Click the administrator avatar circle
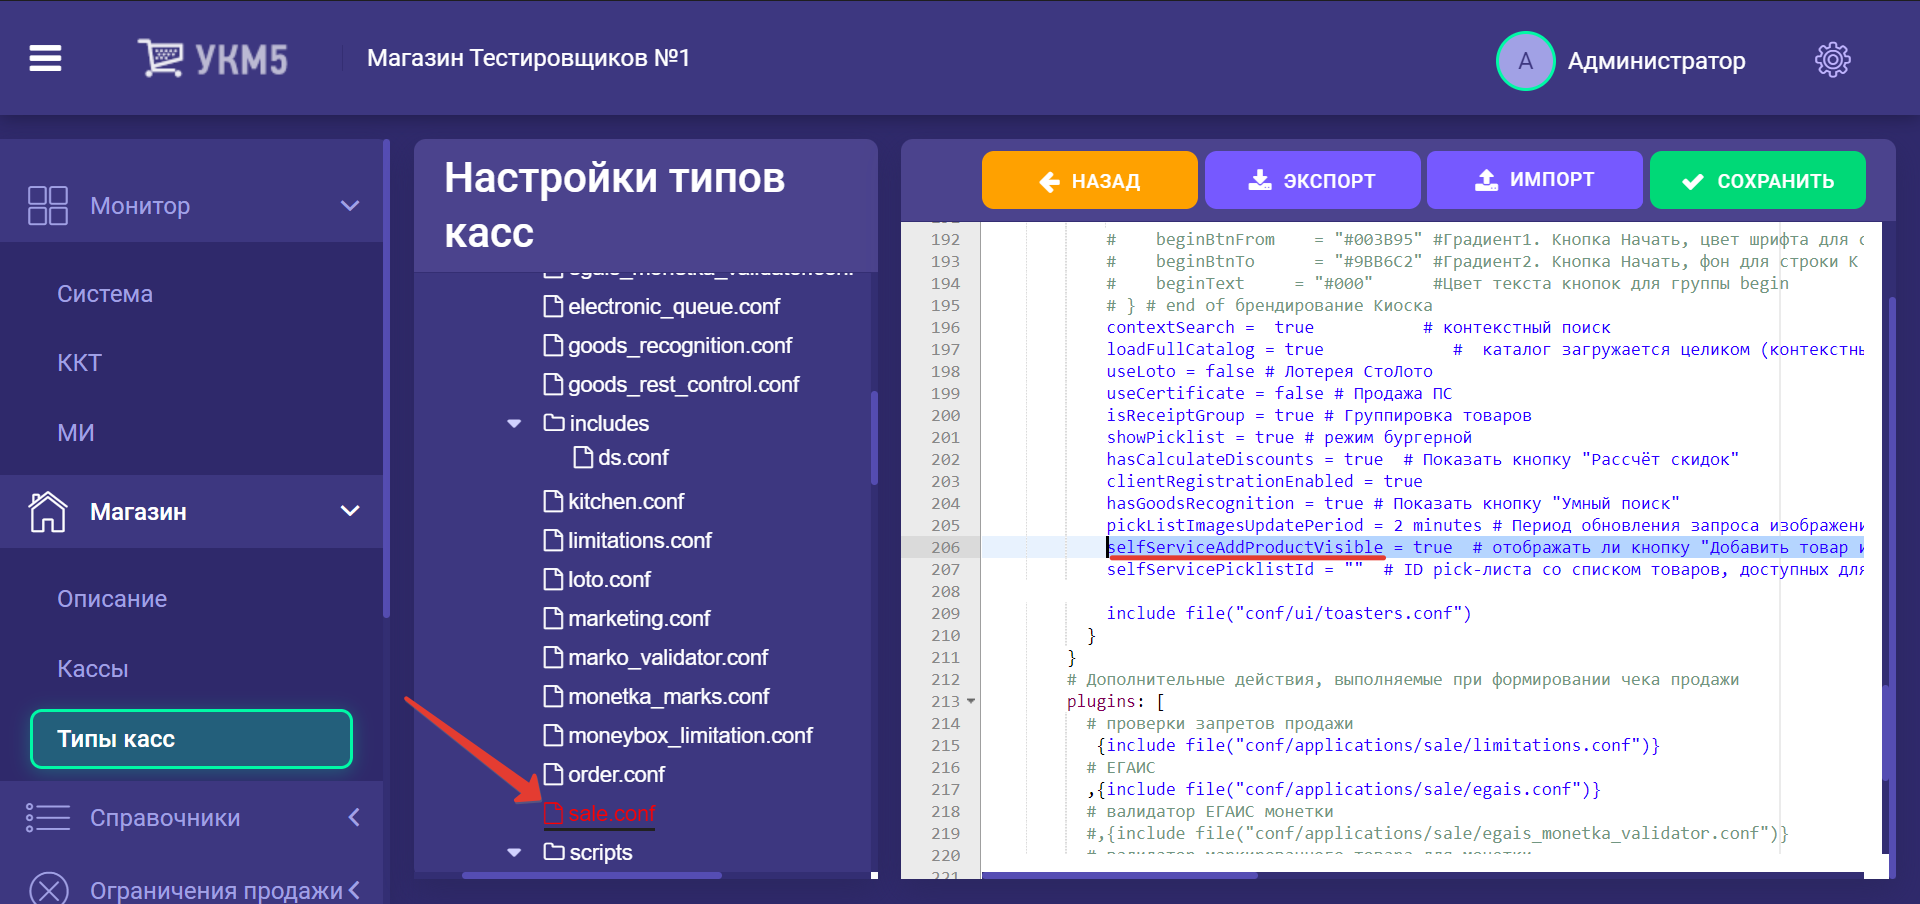 1525,61
